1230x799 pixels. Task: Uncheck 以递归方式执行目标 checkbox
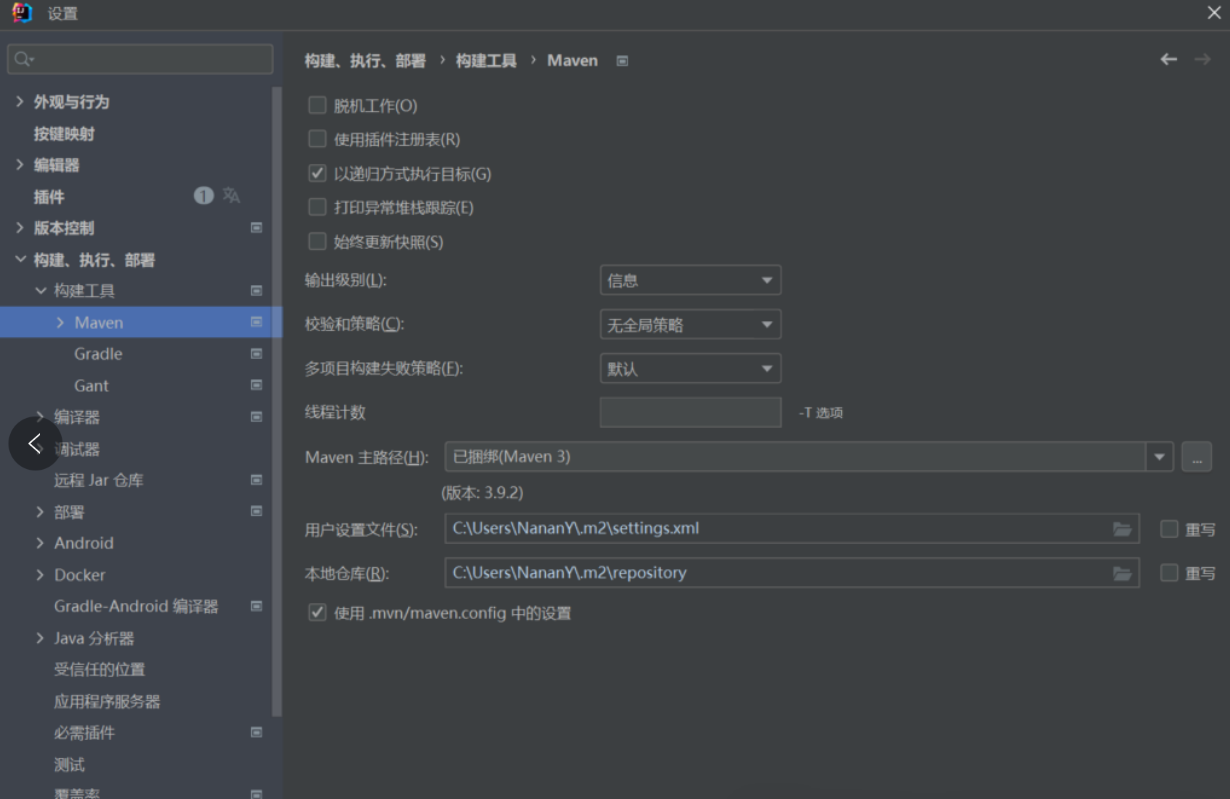click(317, 174)
